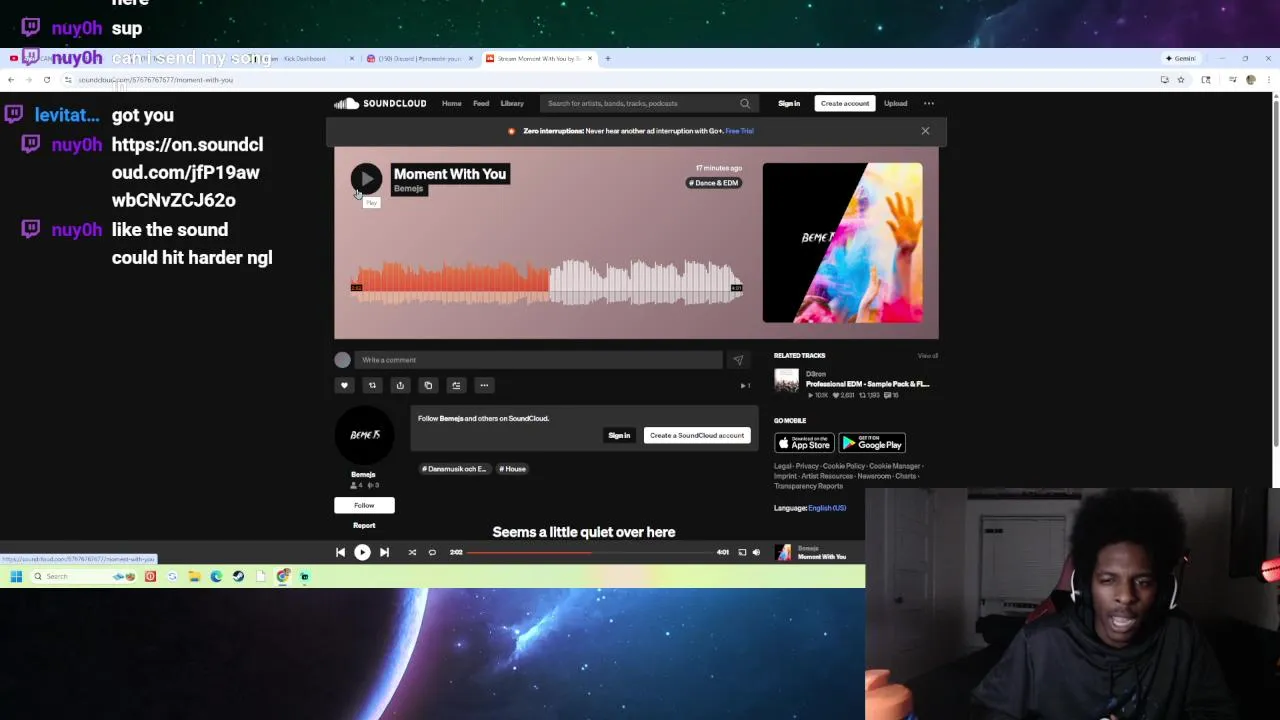The image size is (1280, 720).
Task: Open the header more options menu
Action: [929, 103]
